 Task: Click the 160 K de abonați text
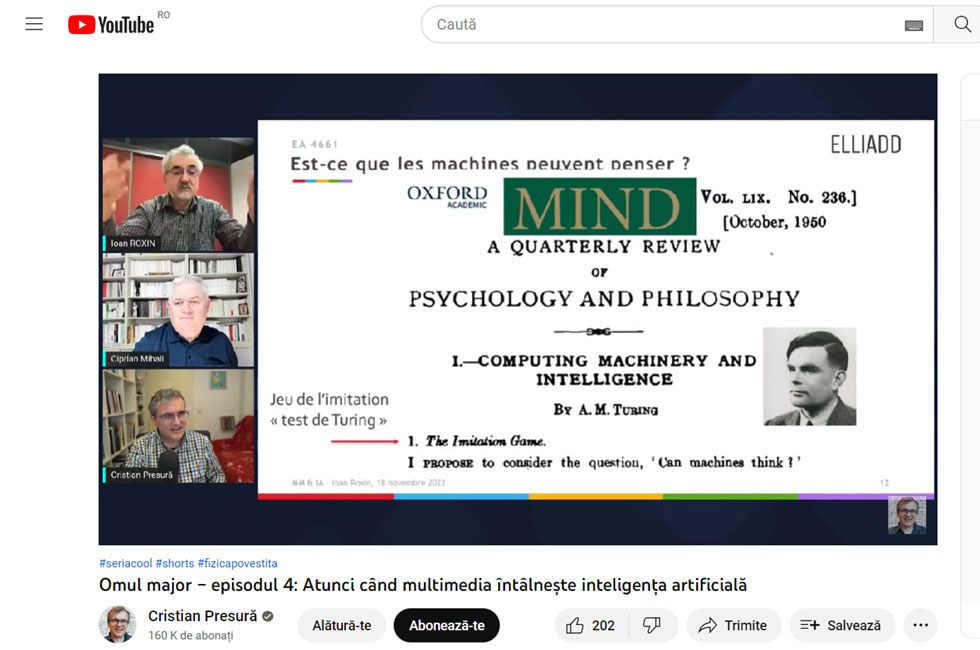point(191,635)
